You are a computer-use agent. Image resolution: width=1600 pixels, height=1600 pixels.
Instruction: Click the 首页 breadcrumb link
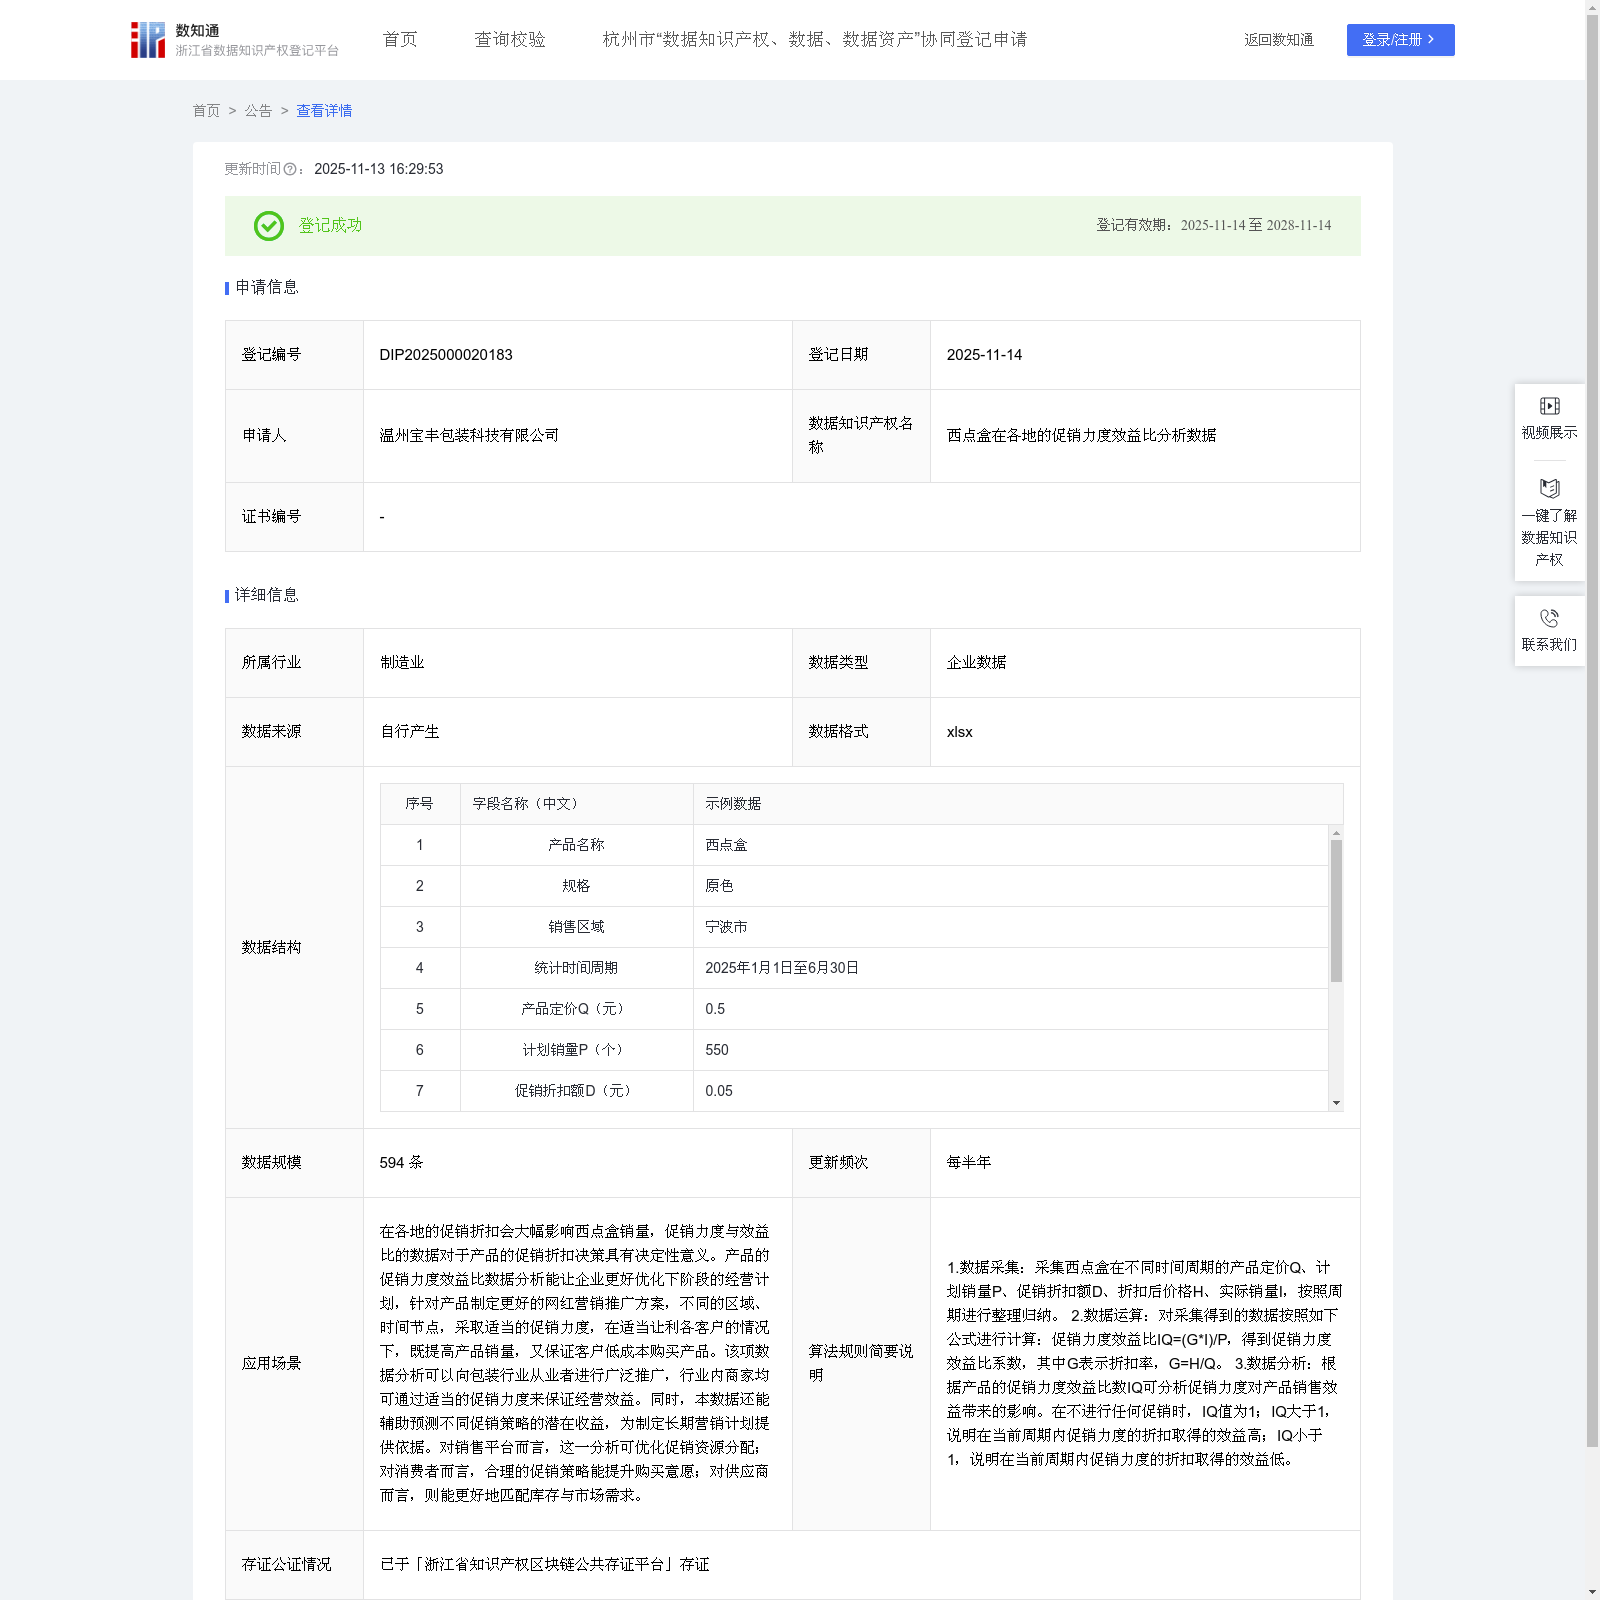[x=206, y=111]
